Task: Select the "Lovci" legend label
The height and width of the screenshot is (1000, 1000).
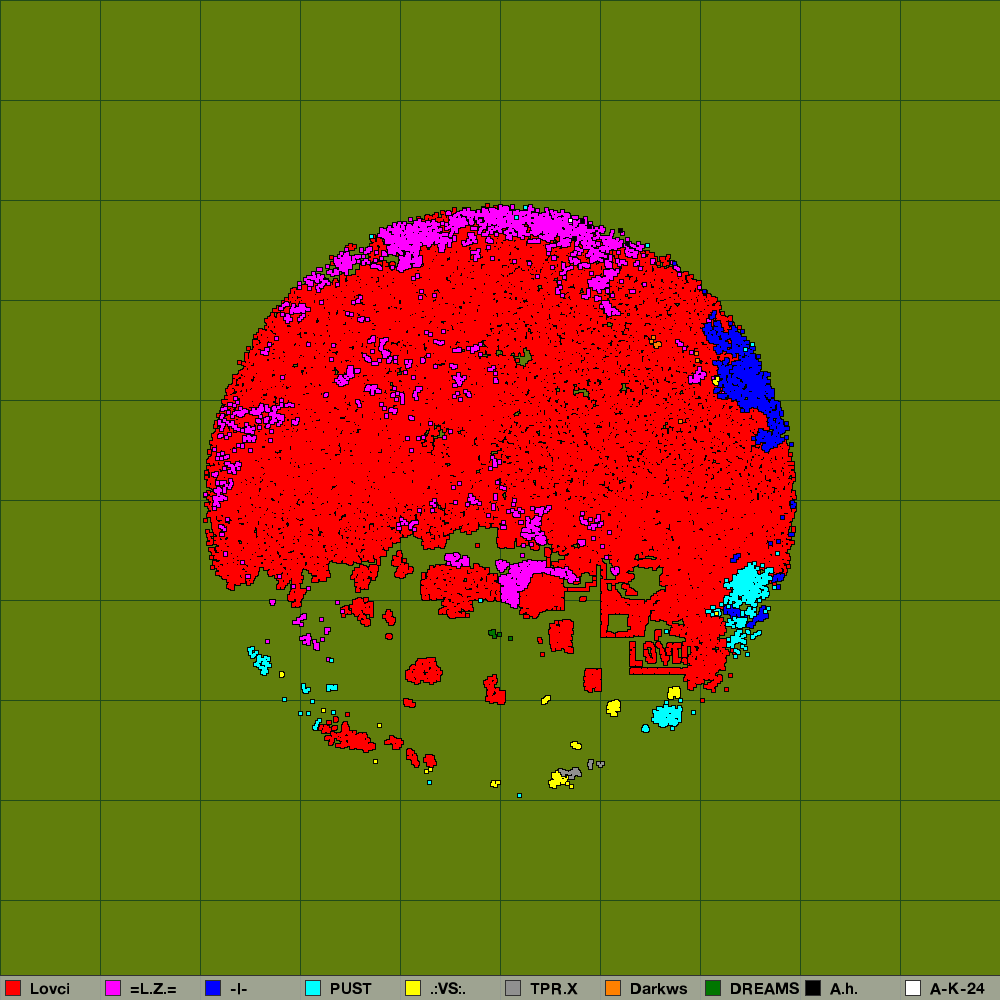Action: 50,989
